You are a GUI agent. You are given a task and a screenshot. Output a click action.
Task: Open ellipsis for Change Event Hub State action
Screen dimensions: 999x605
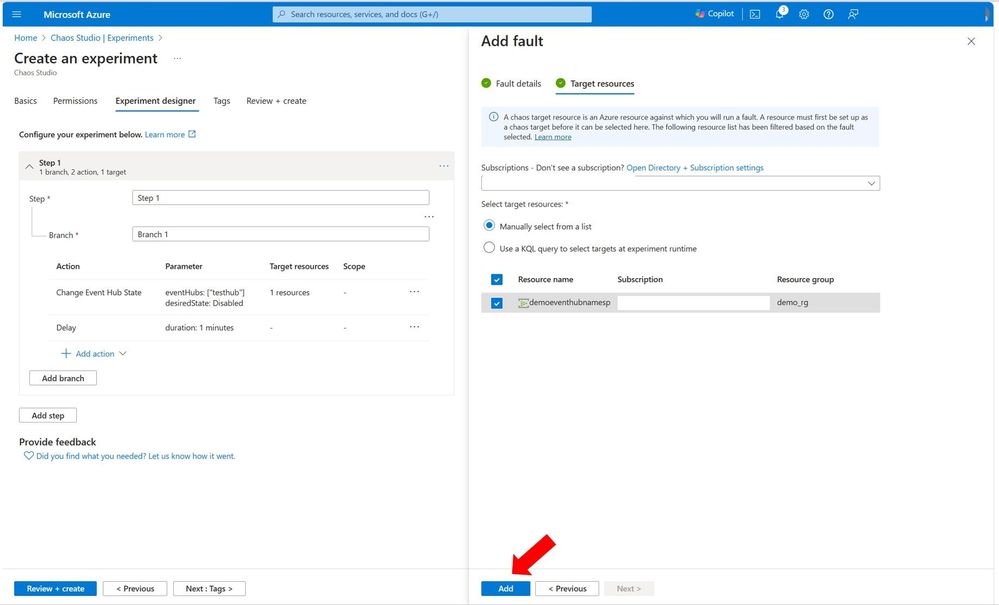point(414,292)
